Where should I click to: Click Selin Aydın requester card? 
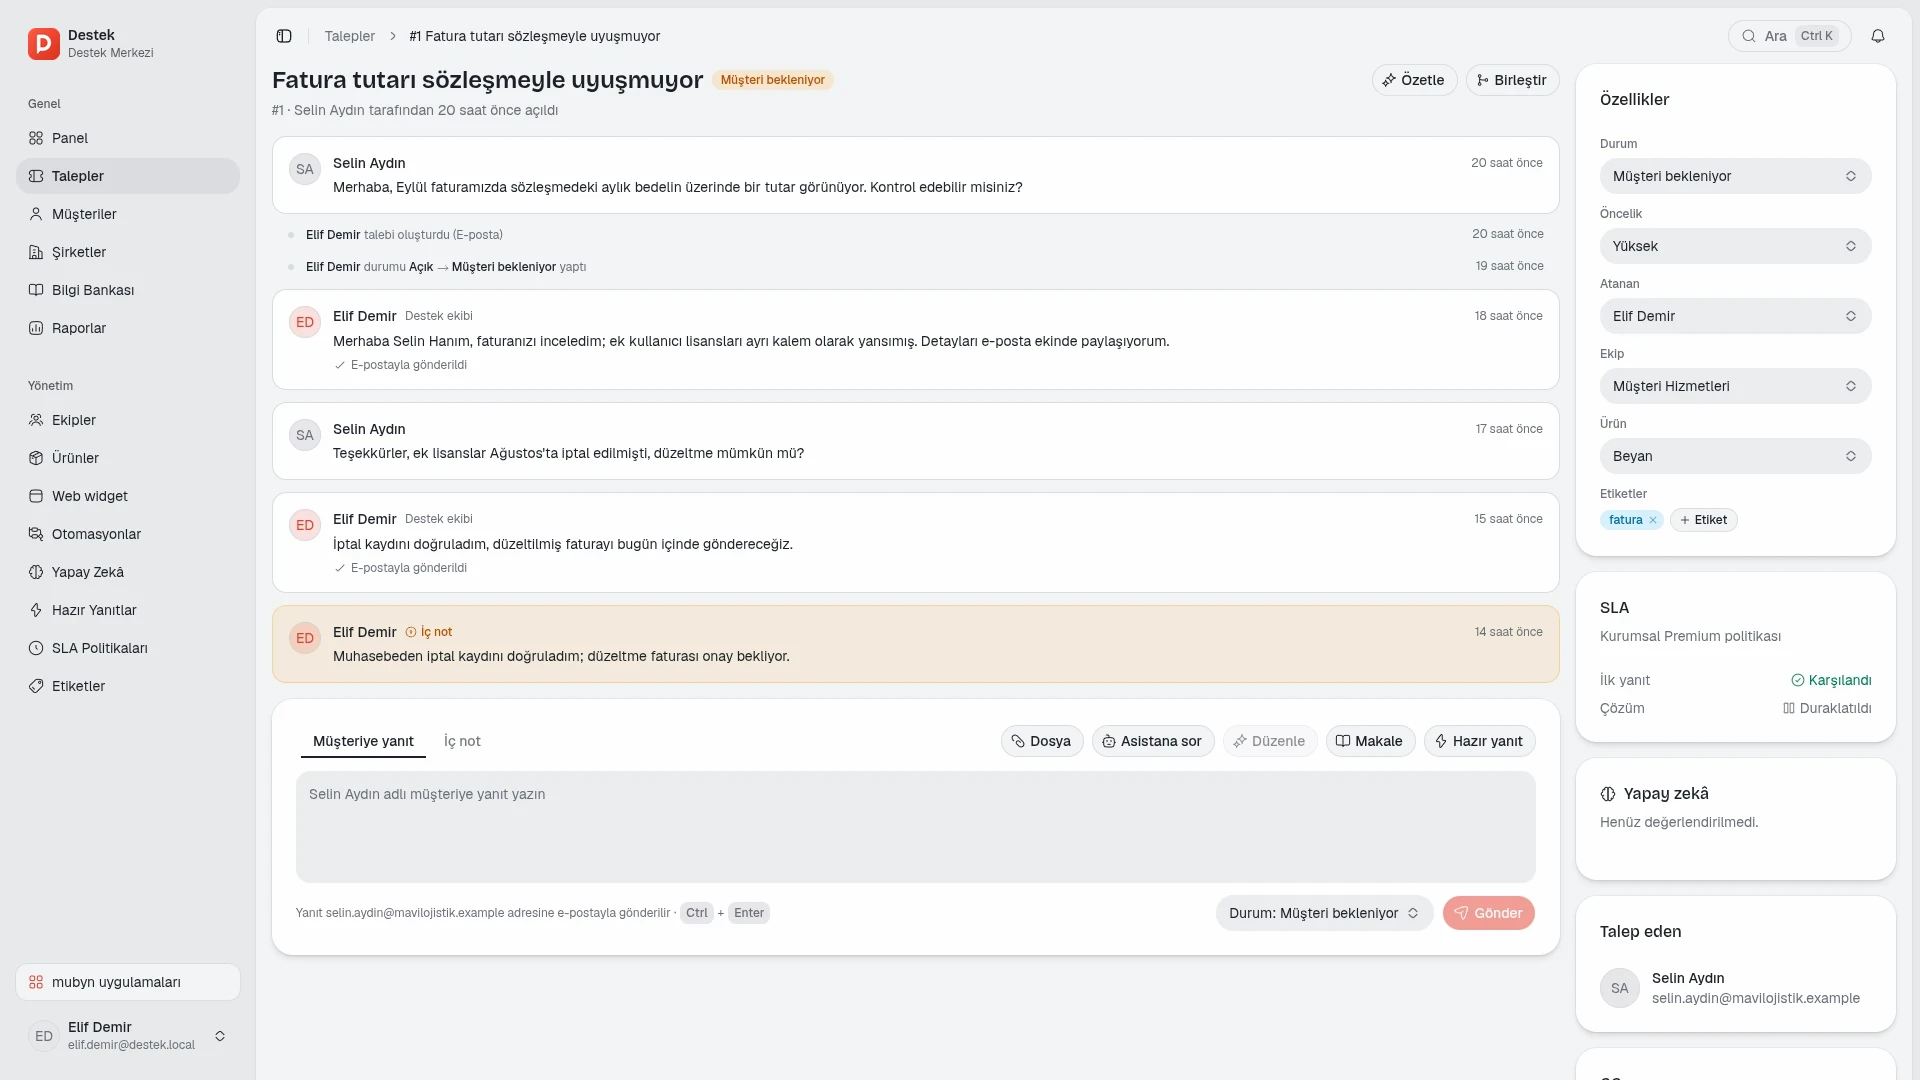(1735, 988)
